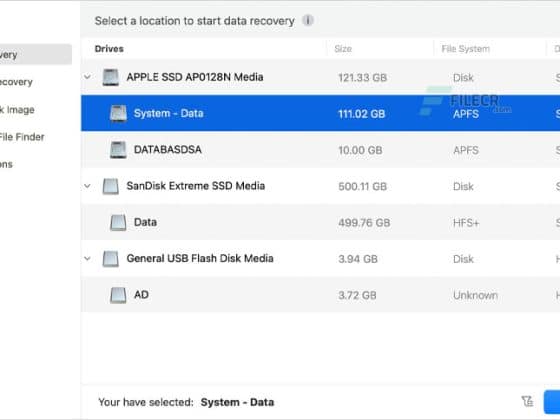
Task: Click the 3.72 GB size value
Action: pyautogui.click(x=357, y=295)
